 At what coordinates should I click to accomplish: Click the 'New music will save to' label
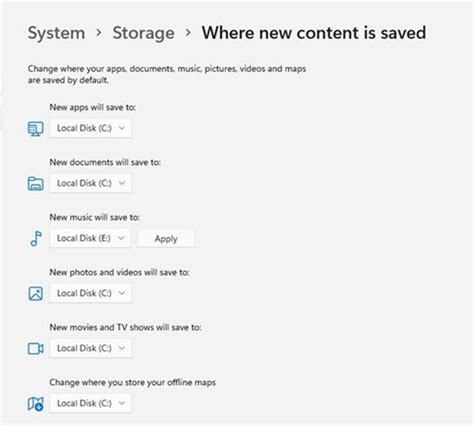tap(95, 217)
